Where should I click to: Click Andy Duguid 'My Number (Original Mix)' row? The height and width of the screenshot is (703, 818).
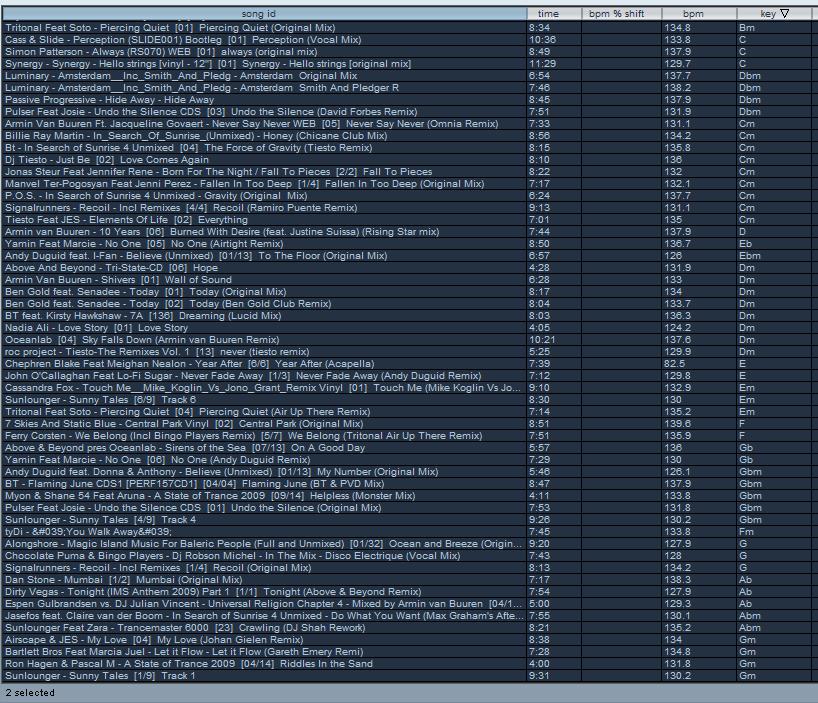(407, 471)
